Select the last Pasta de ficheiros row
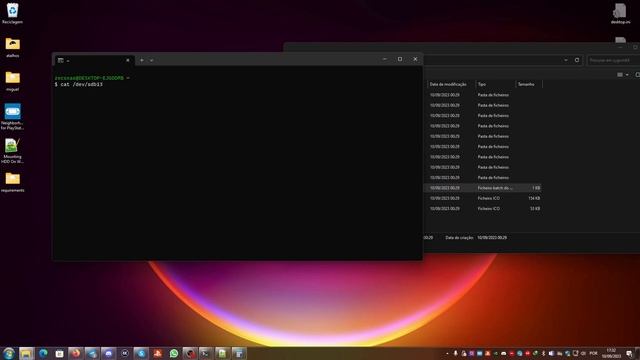The width and height of the screenshot is (640, 360). pos(483,178)
